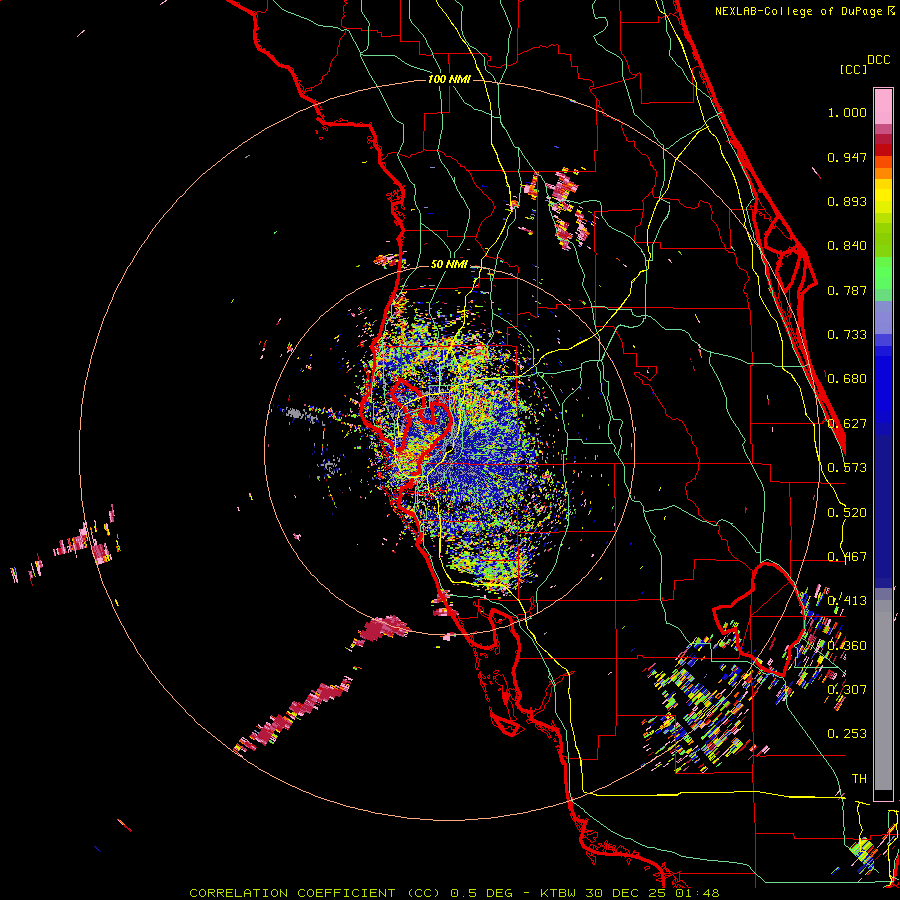Click the TH legend label
Image resolution: width=900 pixels, height=900 pixels.
click(x=859, y=778)
